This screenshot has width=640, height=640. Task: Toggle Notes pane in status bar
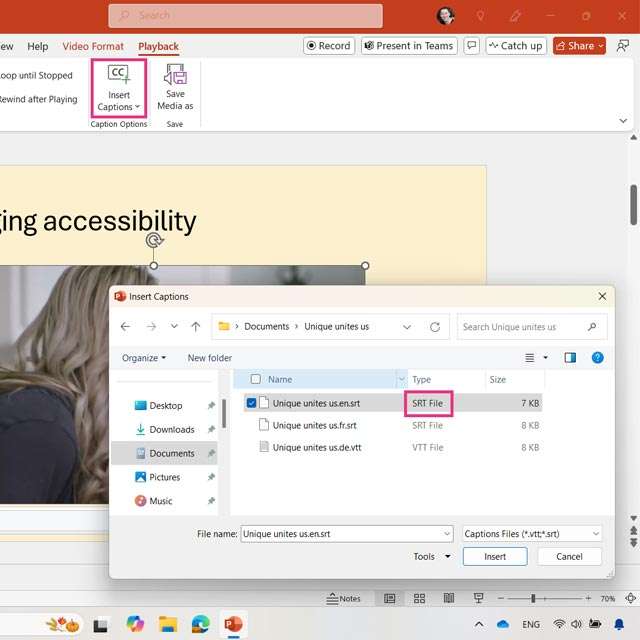tap(344, 598)
